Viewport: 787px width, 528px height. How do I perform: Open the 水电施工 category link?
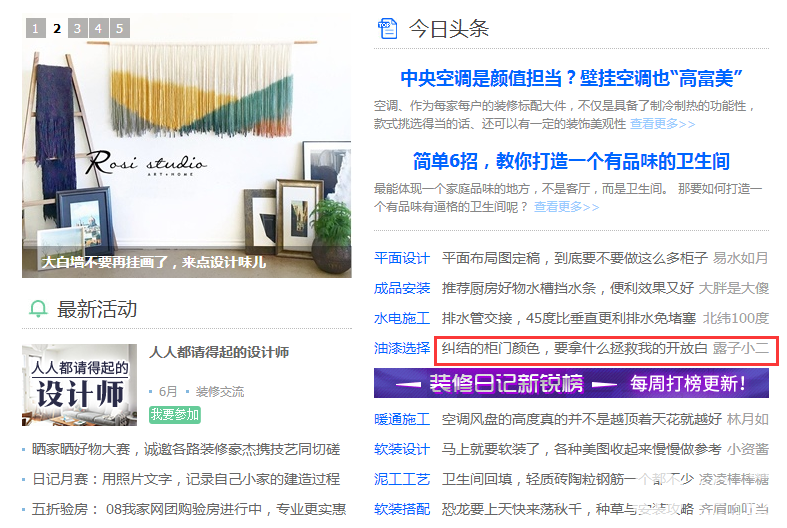[402, 318]
